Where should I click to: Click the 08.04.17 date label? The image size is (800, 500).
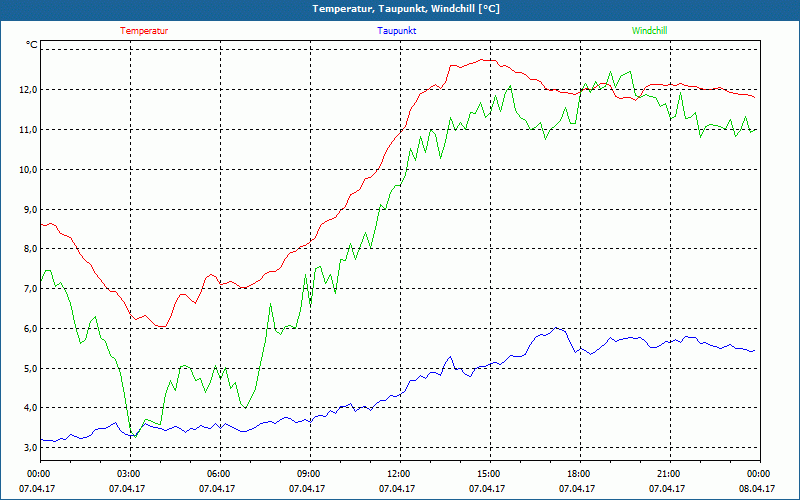(x=757, y=488)
